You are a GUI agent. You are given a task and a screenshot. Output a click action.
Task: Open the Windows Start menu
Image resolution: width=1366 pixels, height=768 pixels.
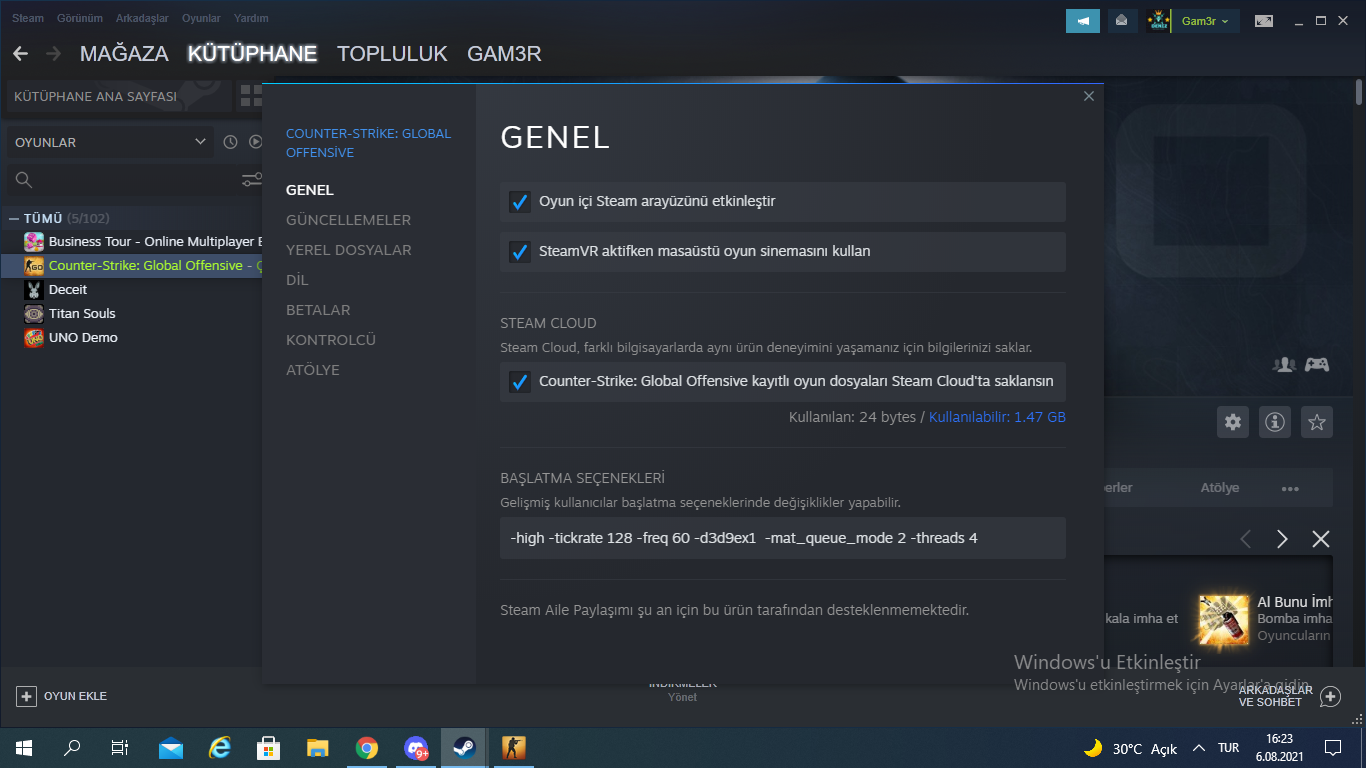[x=24, y=748]
